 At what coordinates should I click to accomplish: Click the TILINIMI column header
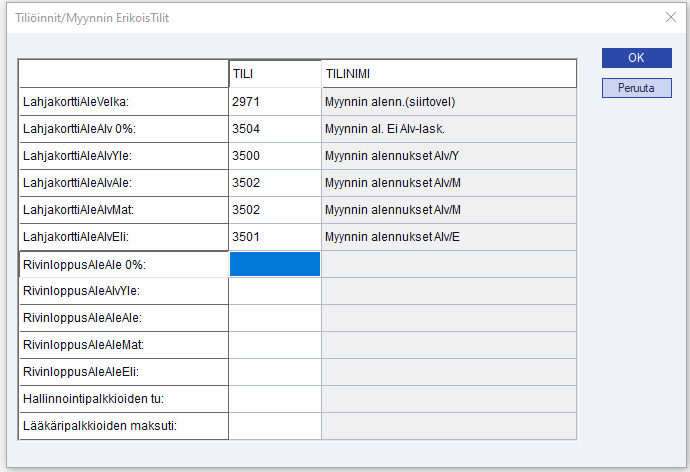coord(448,74)
